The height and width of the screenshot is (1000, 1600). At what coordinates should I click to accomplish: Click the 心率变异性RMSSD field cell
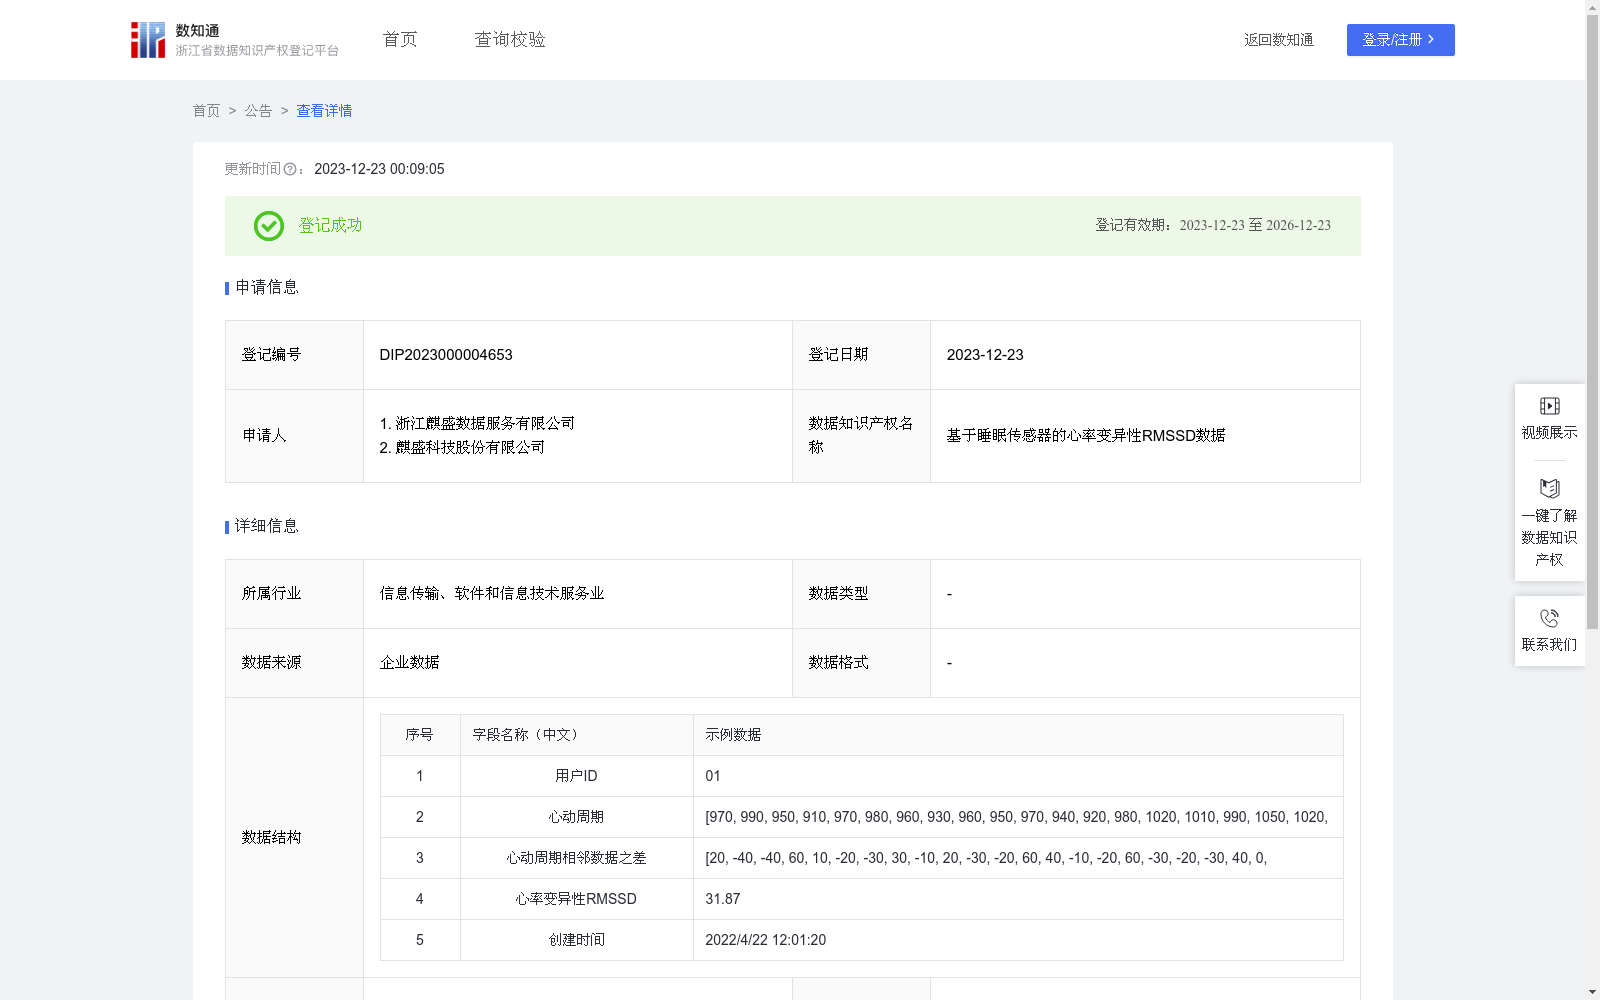point(577,899)
